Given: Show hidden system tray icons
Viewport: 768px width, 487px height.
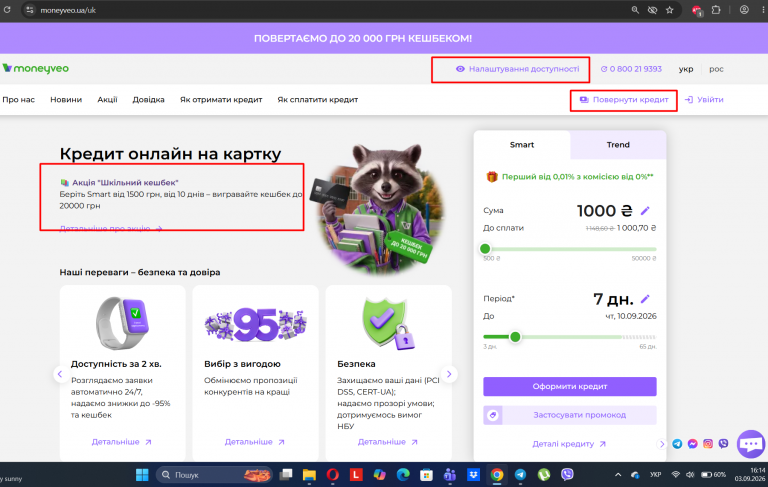Looking at the screenshot, I should tap(618, 475).
